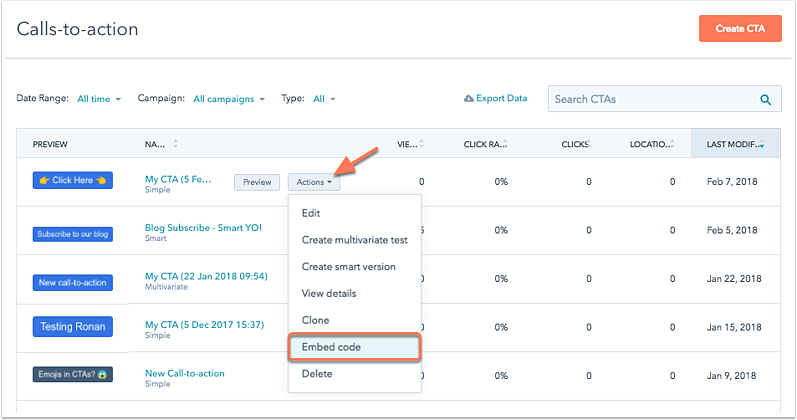Open the Date Range All time dropdown
Viewport: 797px width, 420px height.
(99, 99)
